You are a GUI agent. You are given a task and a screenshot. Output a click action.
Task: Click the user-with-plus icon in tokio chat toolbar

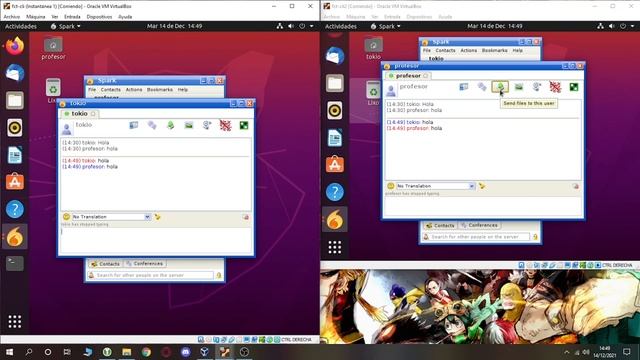tap(207, 125)
